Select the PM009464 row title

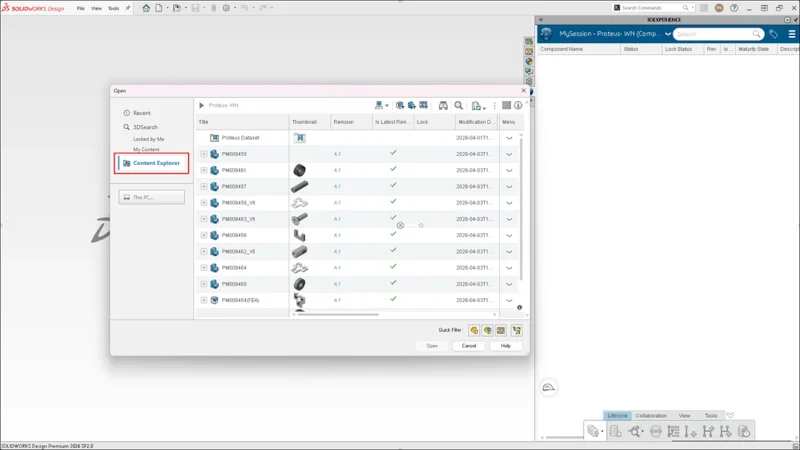pyautogui.click(x=234, y=268)
